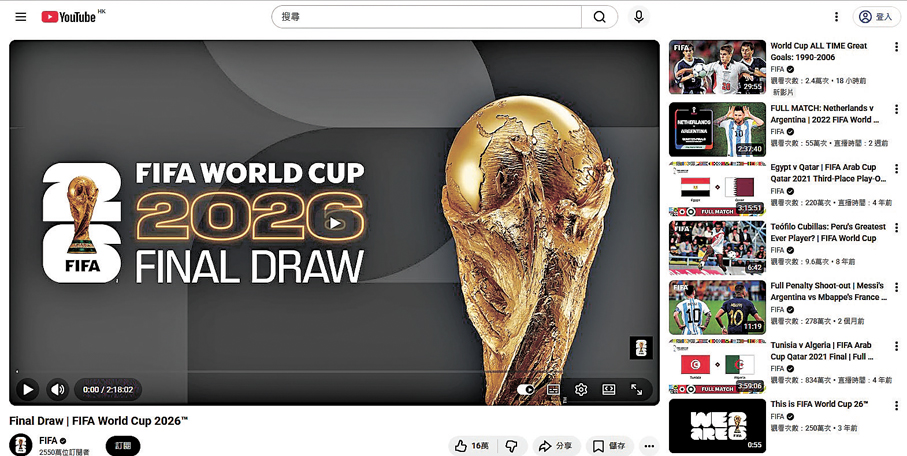Sign in with the 登入 button

pyautogui.click(x=876, y=17)
